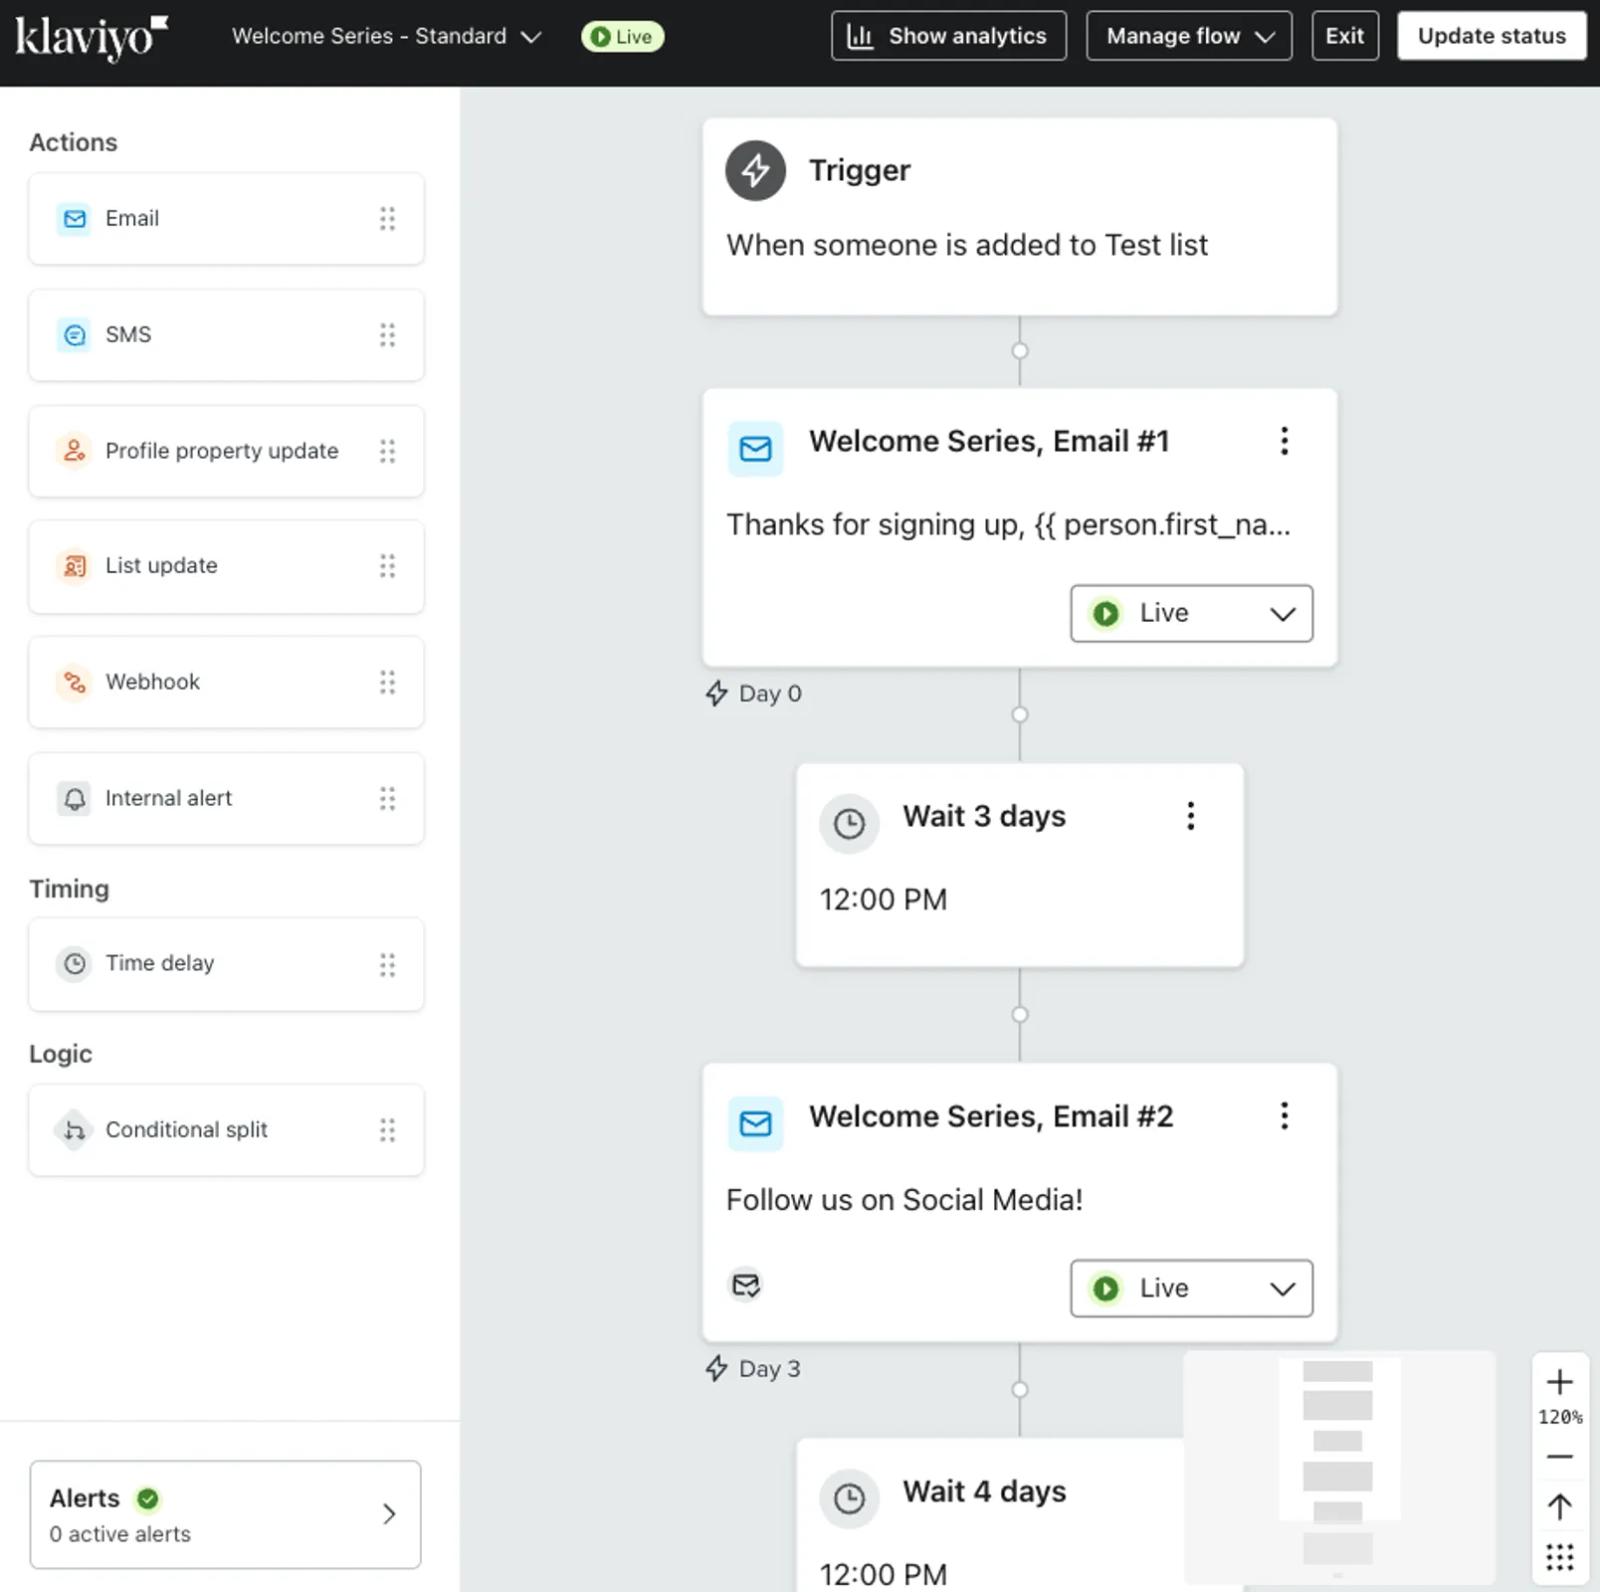Click the List update drag handle
Viewport: 1600px width, 1592px height.
click(387, 566)
